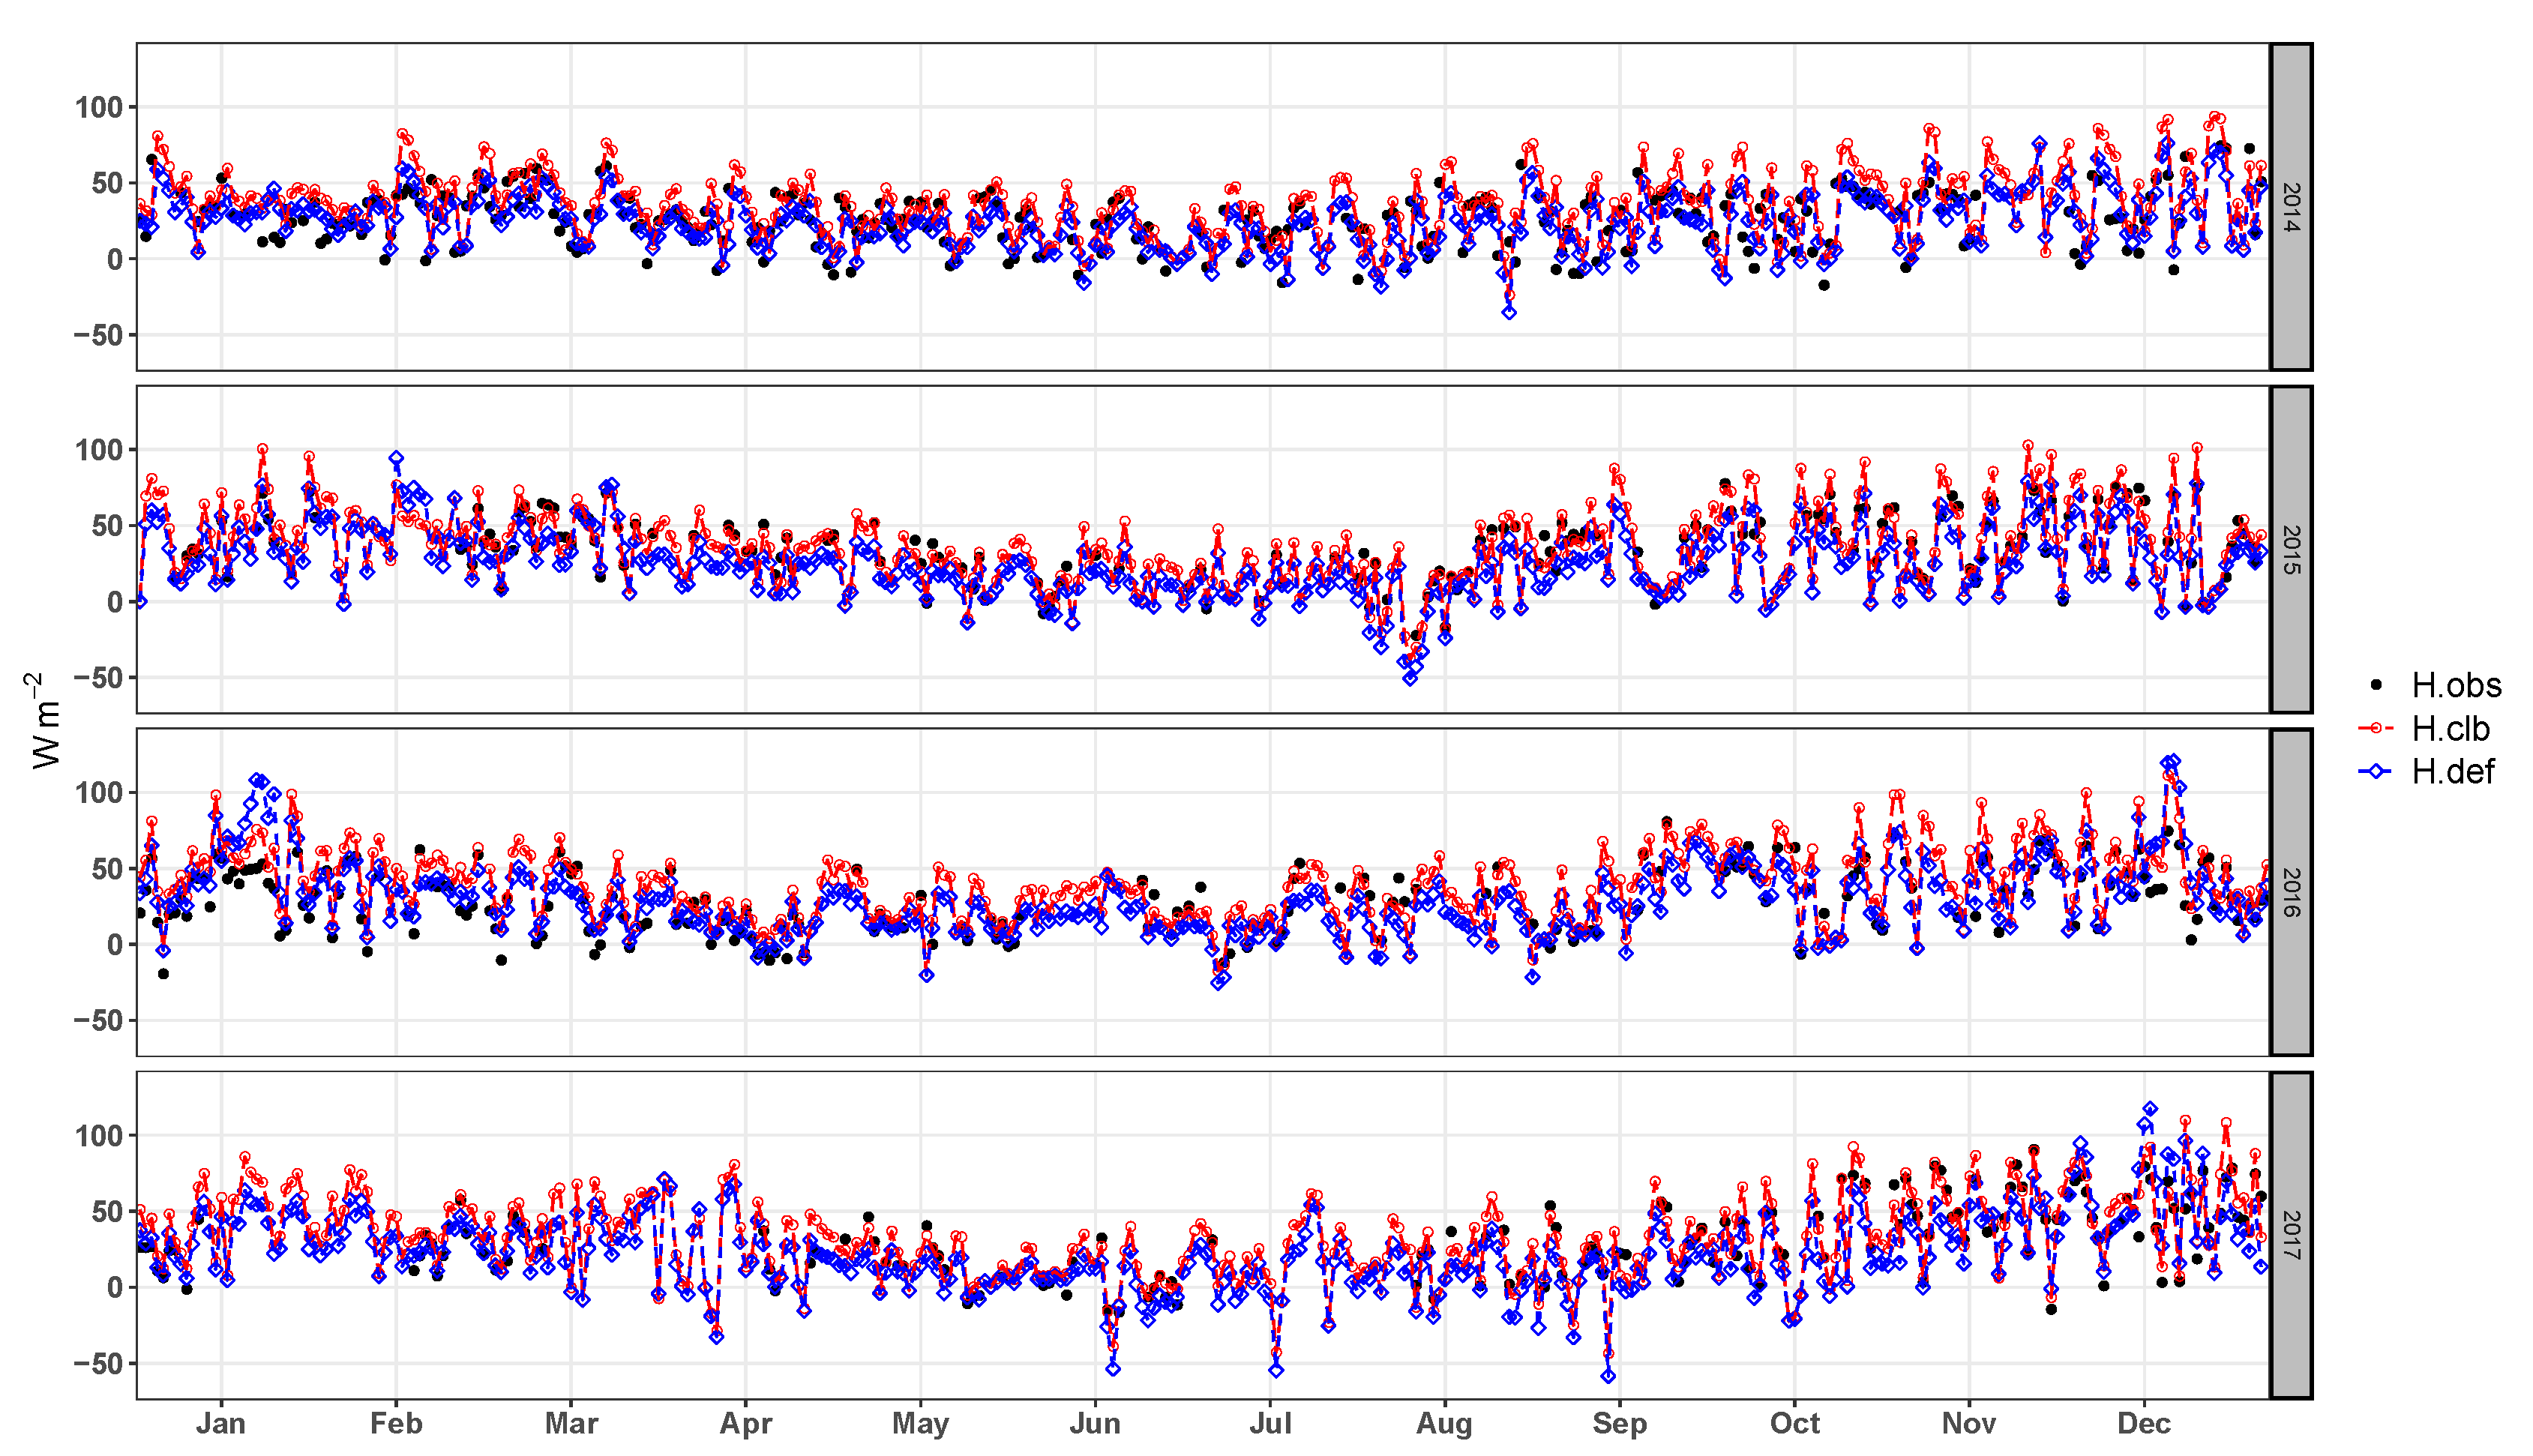Click the 0 tick in 2016 panel
Viewport: 2533px width, 1456px height.
(114, 945)
